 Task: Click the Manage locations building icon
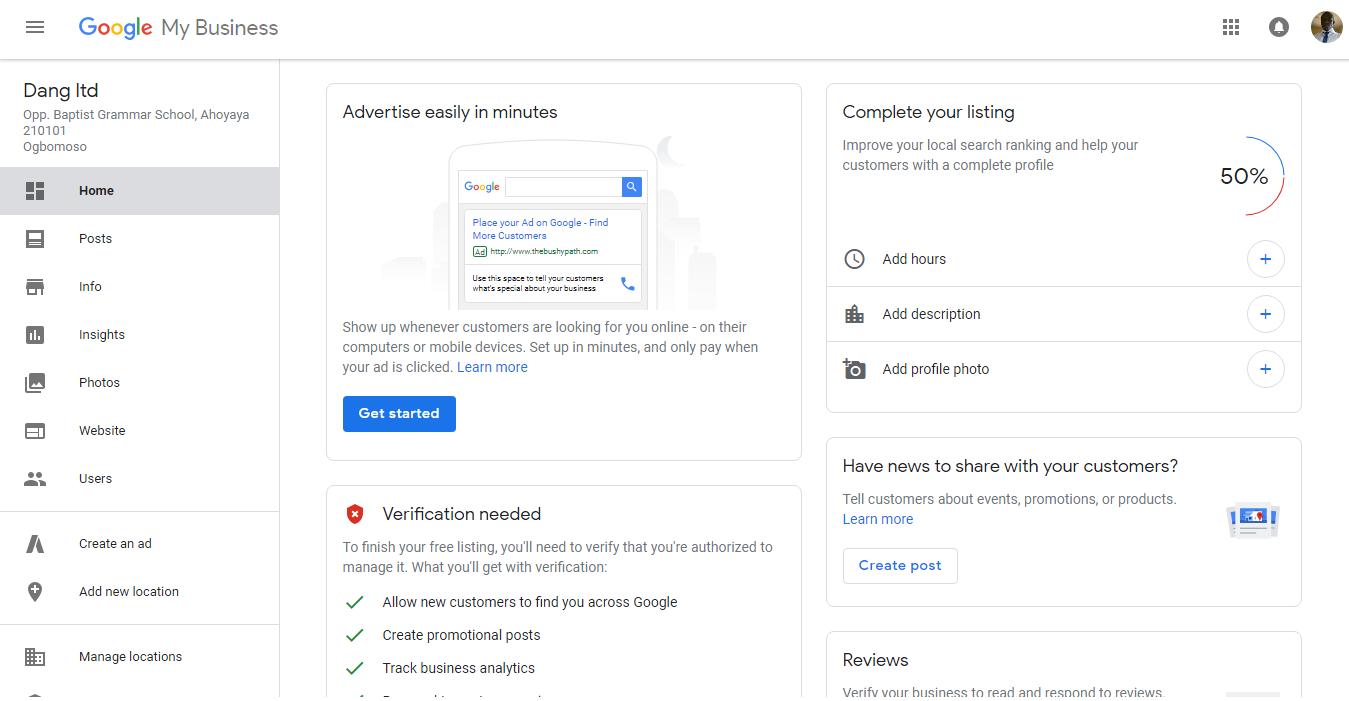point(35,657)
